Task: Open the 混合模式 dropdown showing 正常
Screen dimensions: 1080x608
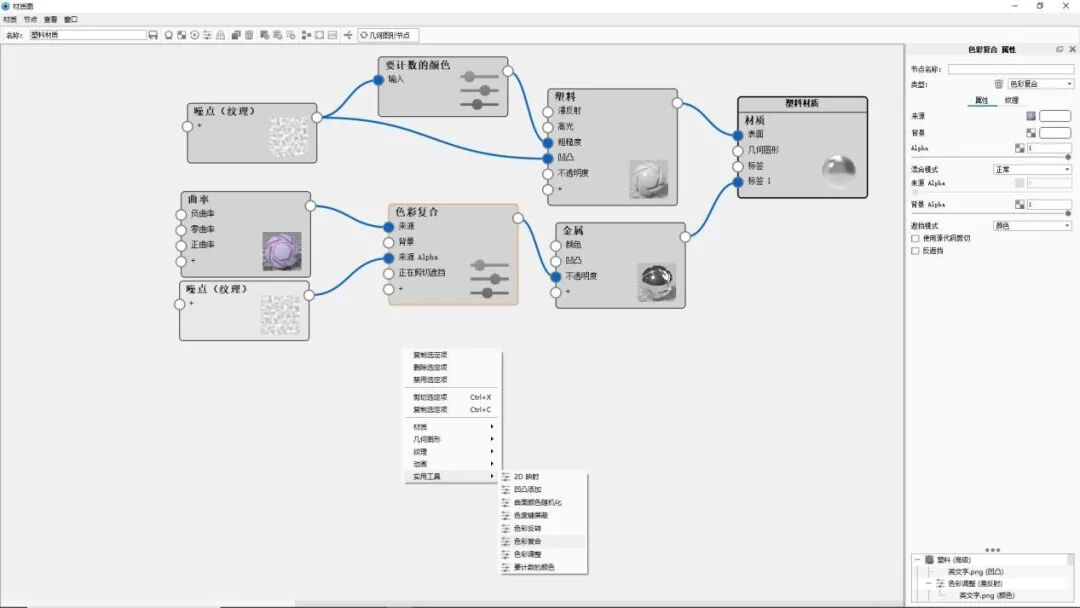Action: (x=1031, y=170)
